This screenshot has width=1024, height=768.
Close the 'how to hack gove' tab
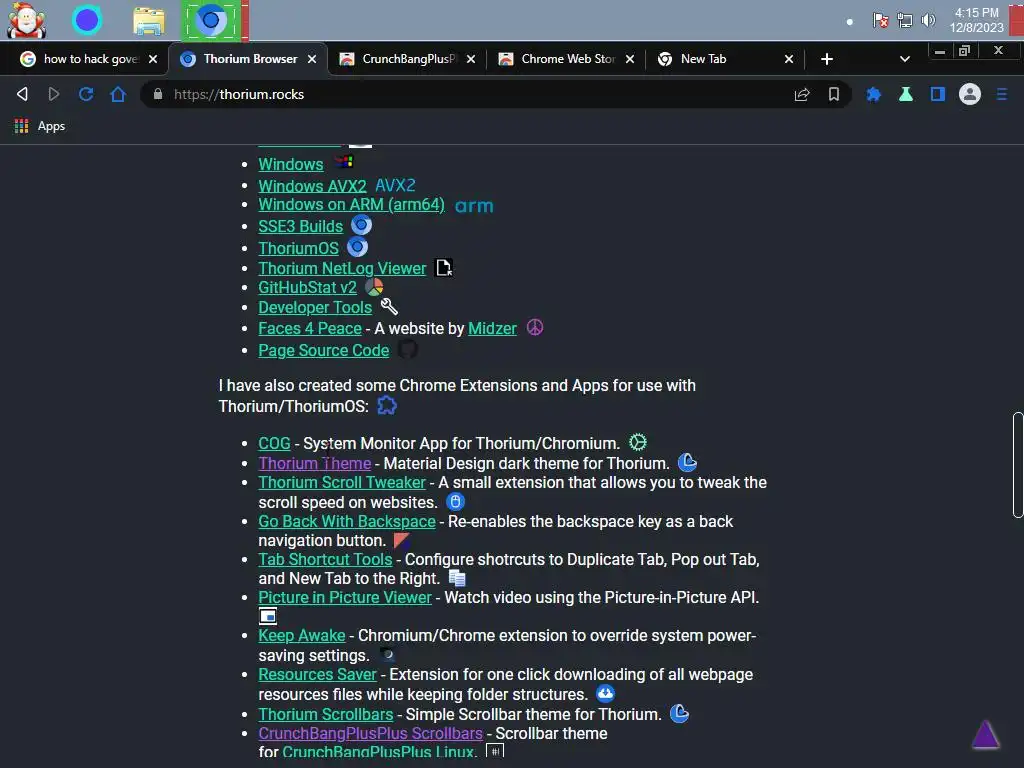(x=153, y=59)
